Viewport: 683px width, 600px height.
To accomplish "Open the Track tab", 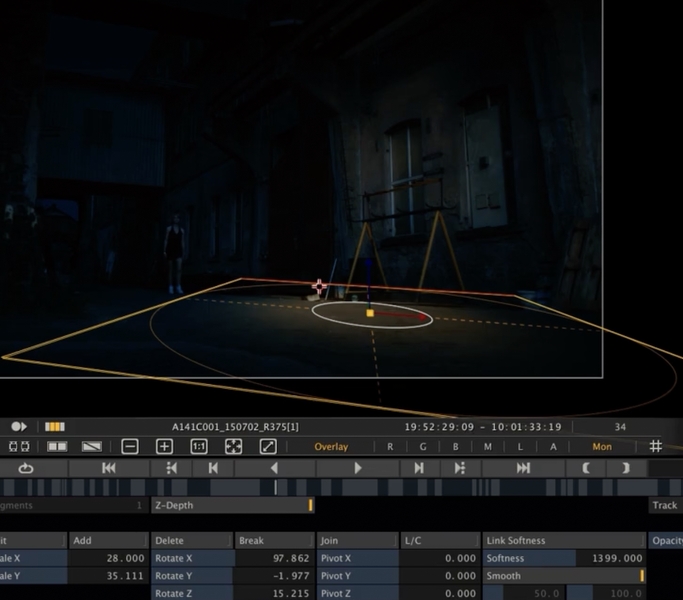I will tap(665, 506).
